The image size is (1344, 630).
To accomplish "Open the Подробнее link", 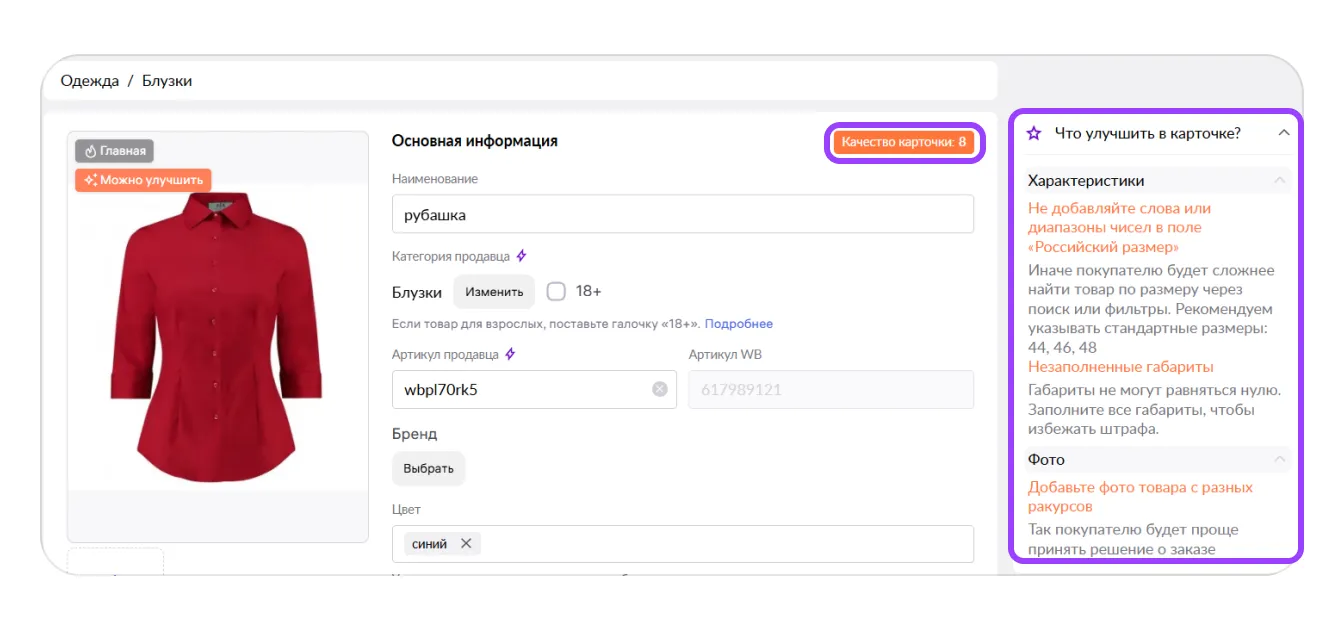I will click(x=739, y=324).
